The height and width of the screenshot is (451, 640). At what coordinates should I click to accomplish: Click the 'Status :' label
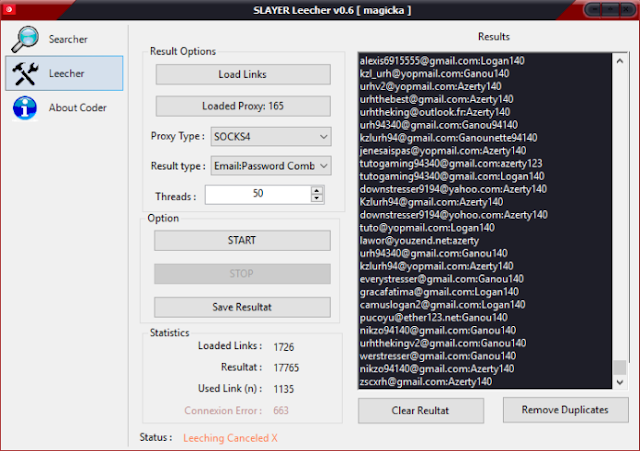(156, 438)
